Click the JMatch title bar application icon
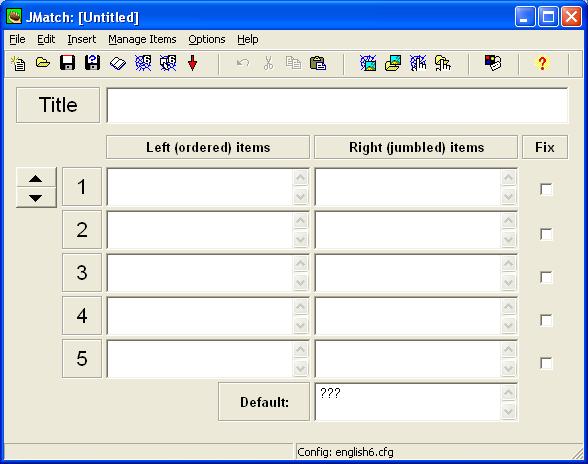588x464 pixels. click(14, 17)
